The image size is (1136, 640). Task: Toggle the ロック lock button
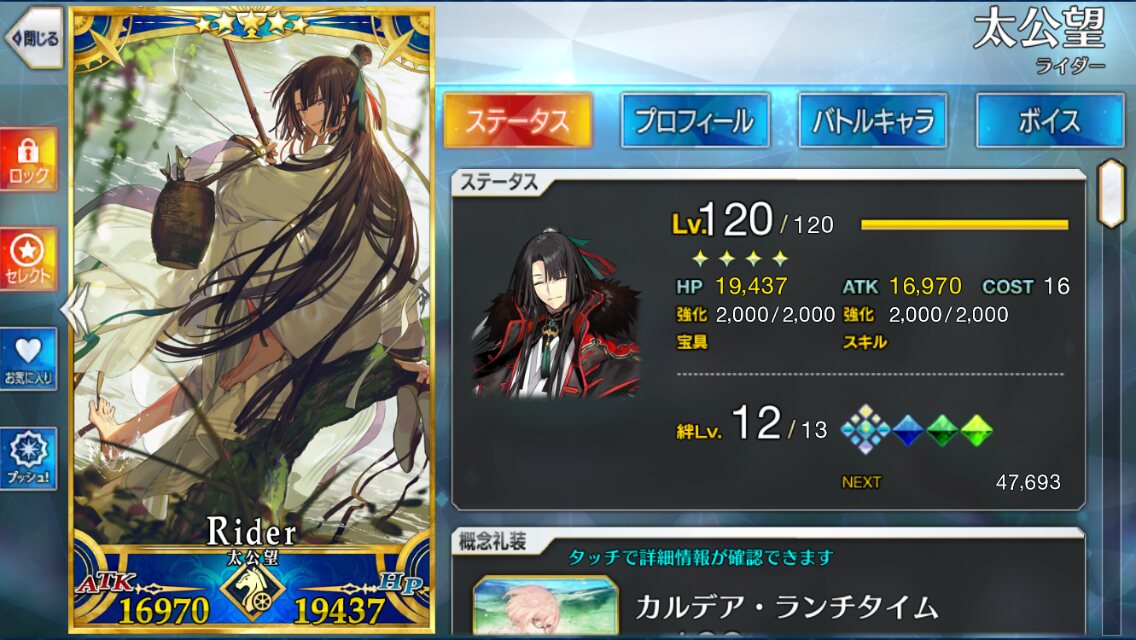pos(28,160)
